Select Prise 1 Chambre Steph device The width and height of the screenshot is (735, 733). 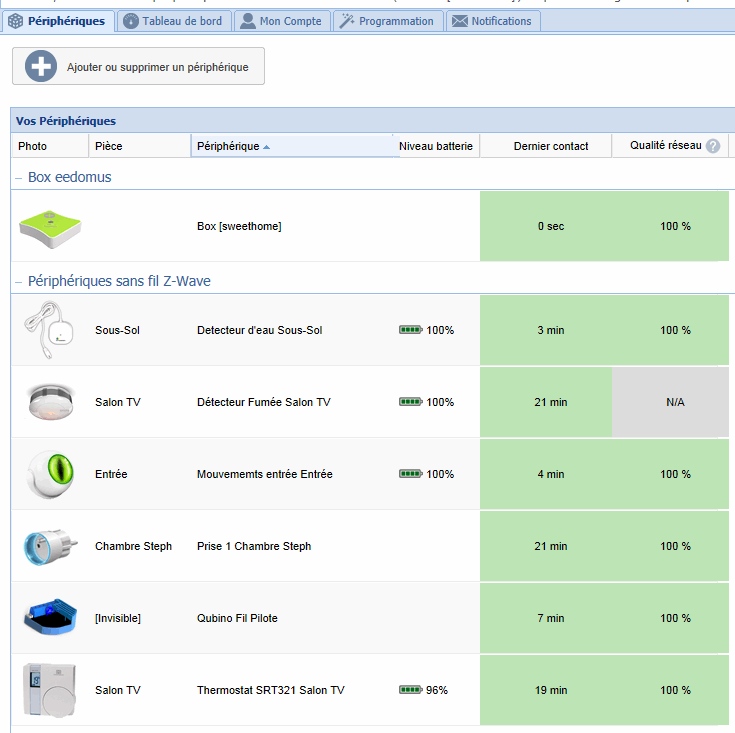click(x=254, y=546)
